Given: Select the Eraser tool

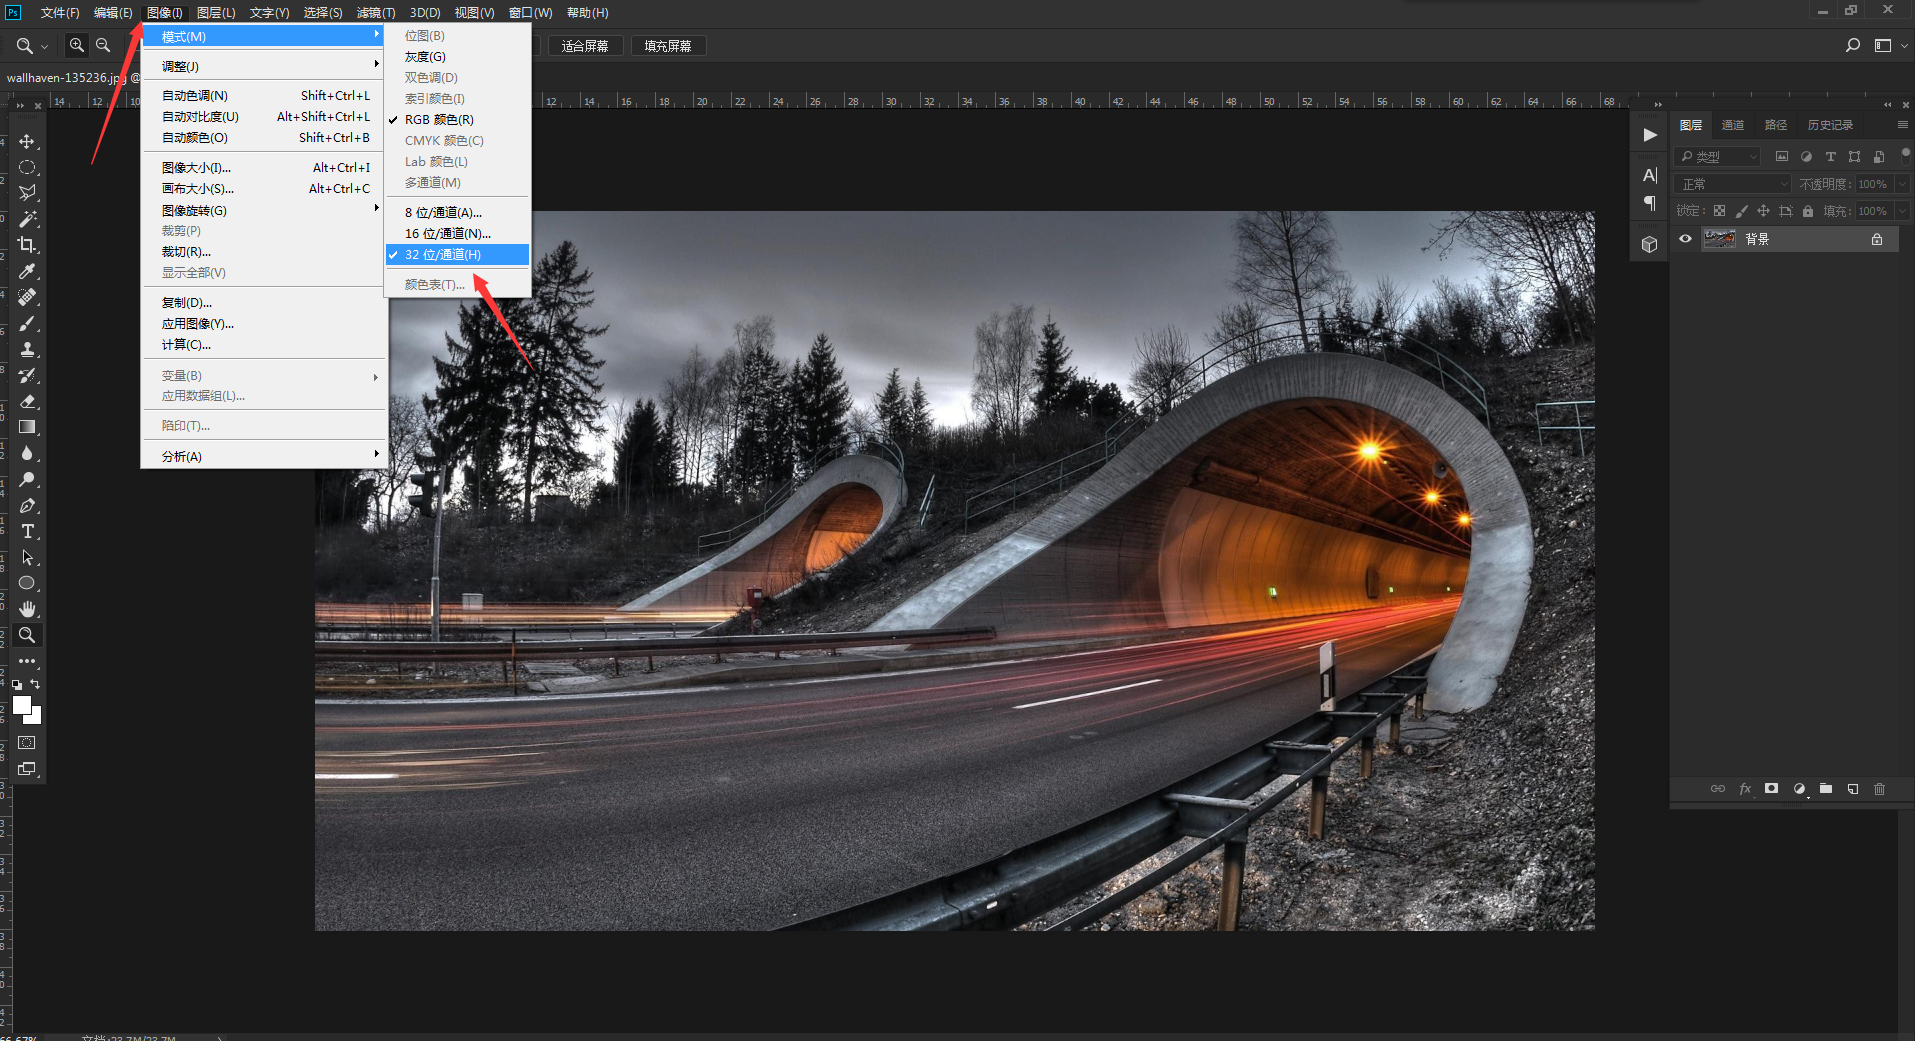Looking at the screenshot, I should coord(27,401).
